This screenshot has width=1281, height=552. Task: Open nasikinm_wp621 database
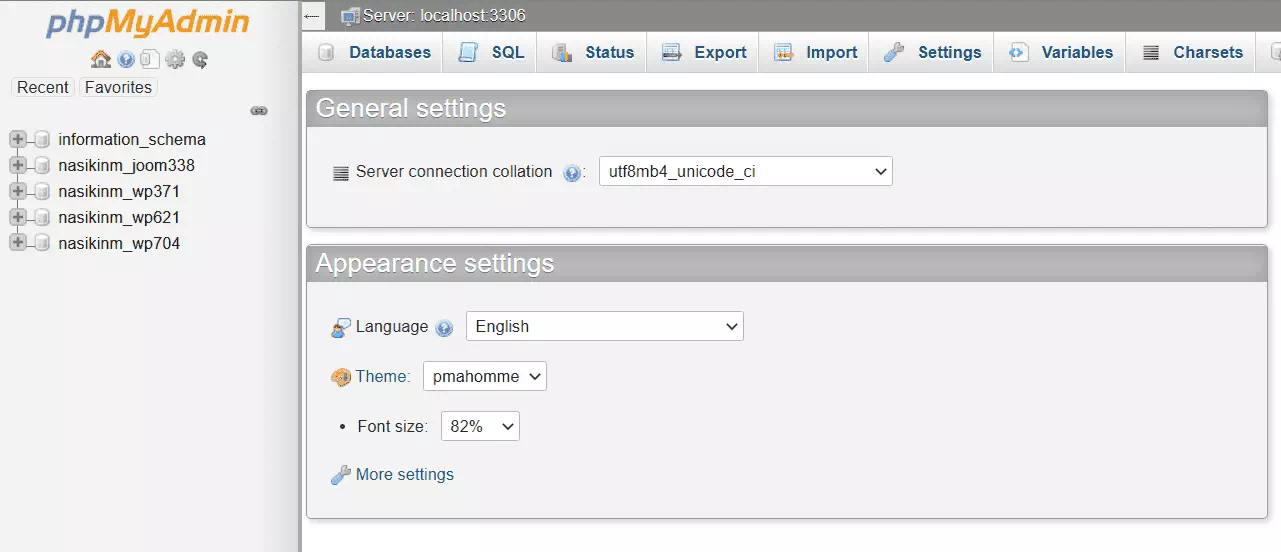click(x=119, y=218)
